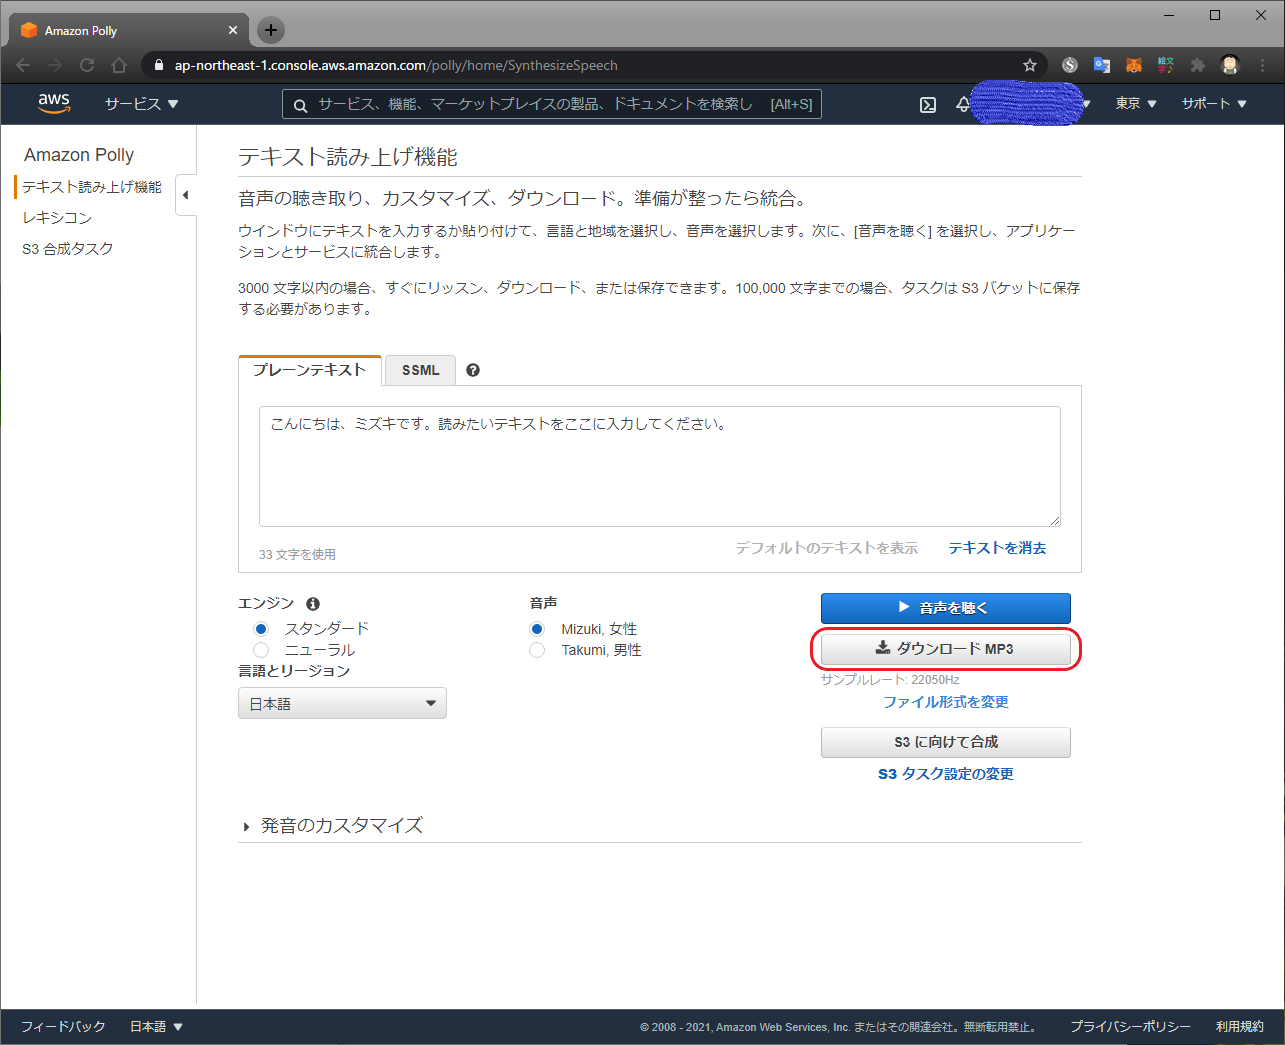
Task: Click サンプルレート: 22050Hz text
Action: click(x=890, y=680)
